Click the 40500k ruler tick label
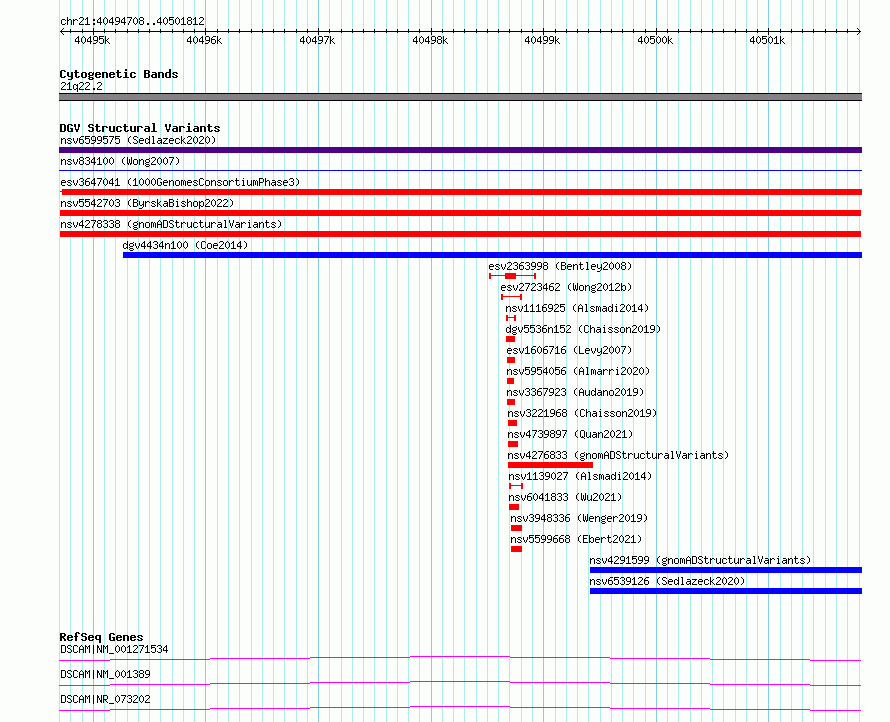 [655, 40]
